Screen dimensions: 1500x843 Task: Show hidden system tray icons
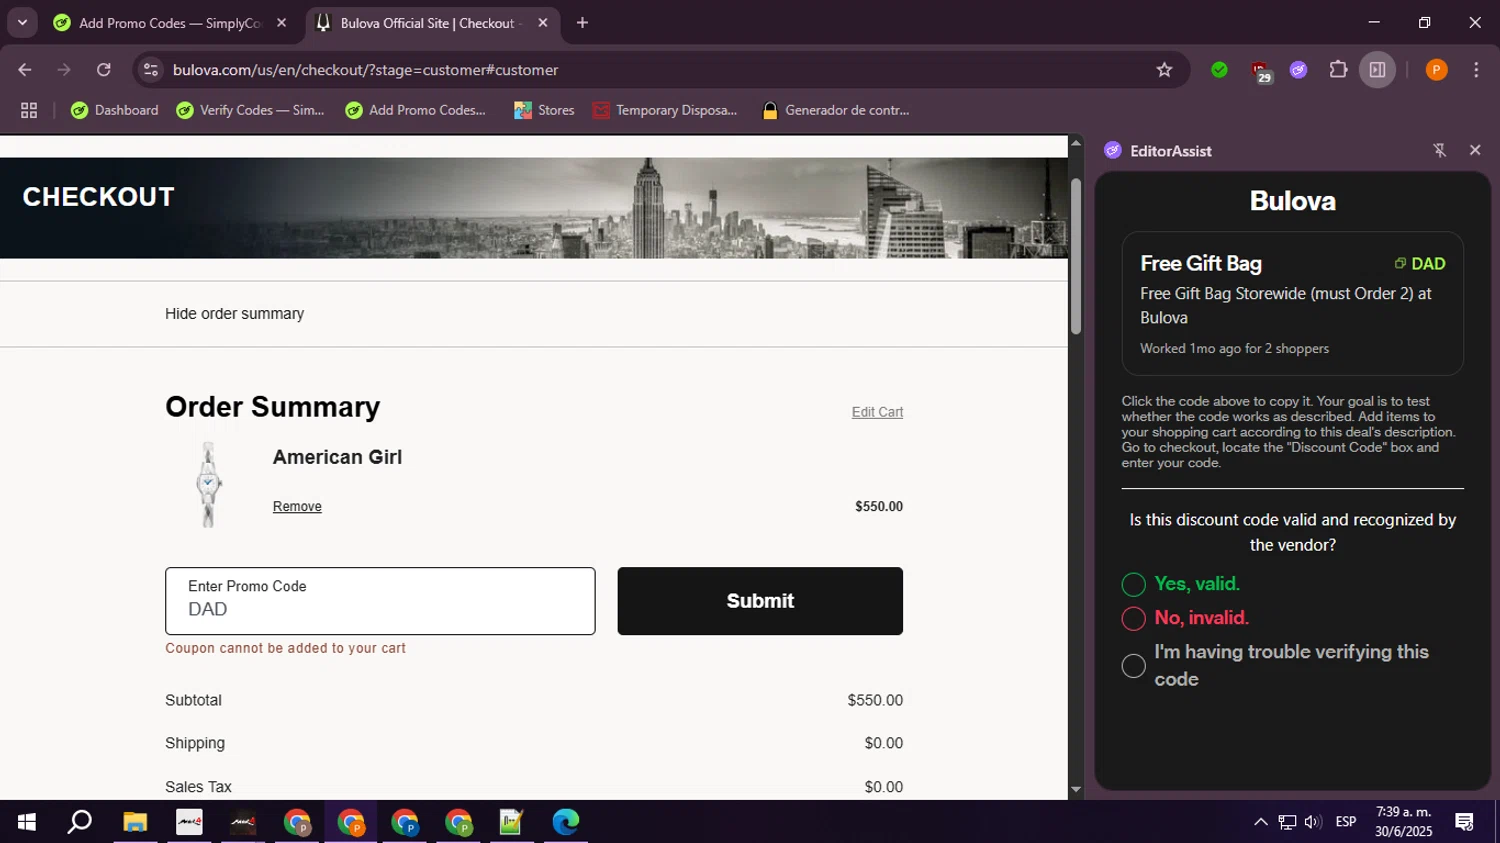click(1260, 822)
